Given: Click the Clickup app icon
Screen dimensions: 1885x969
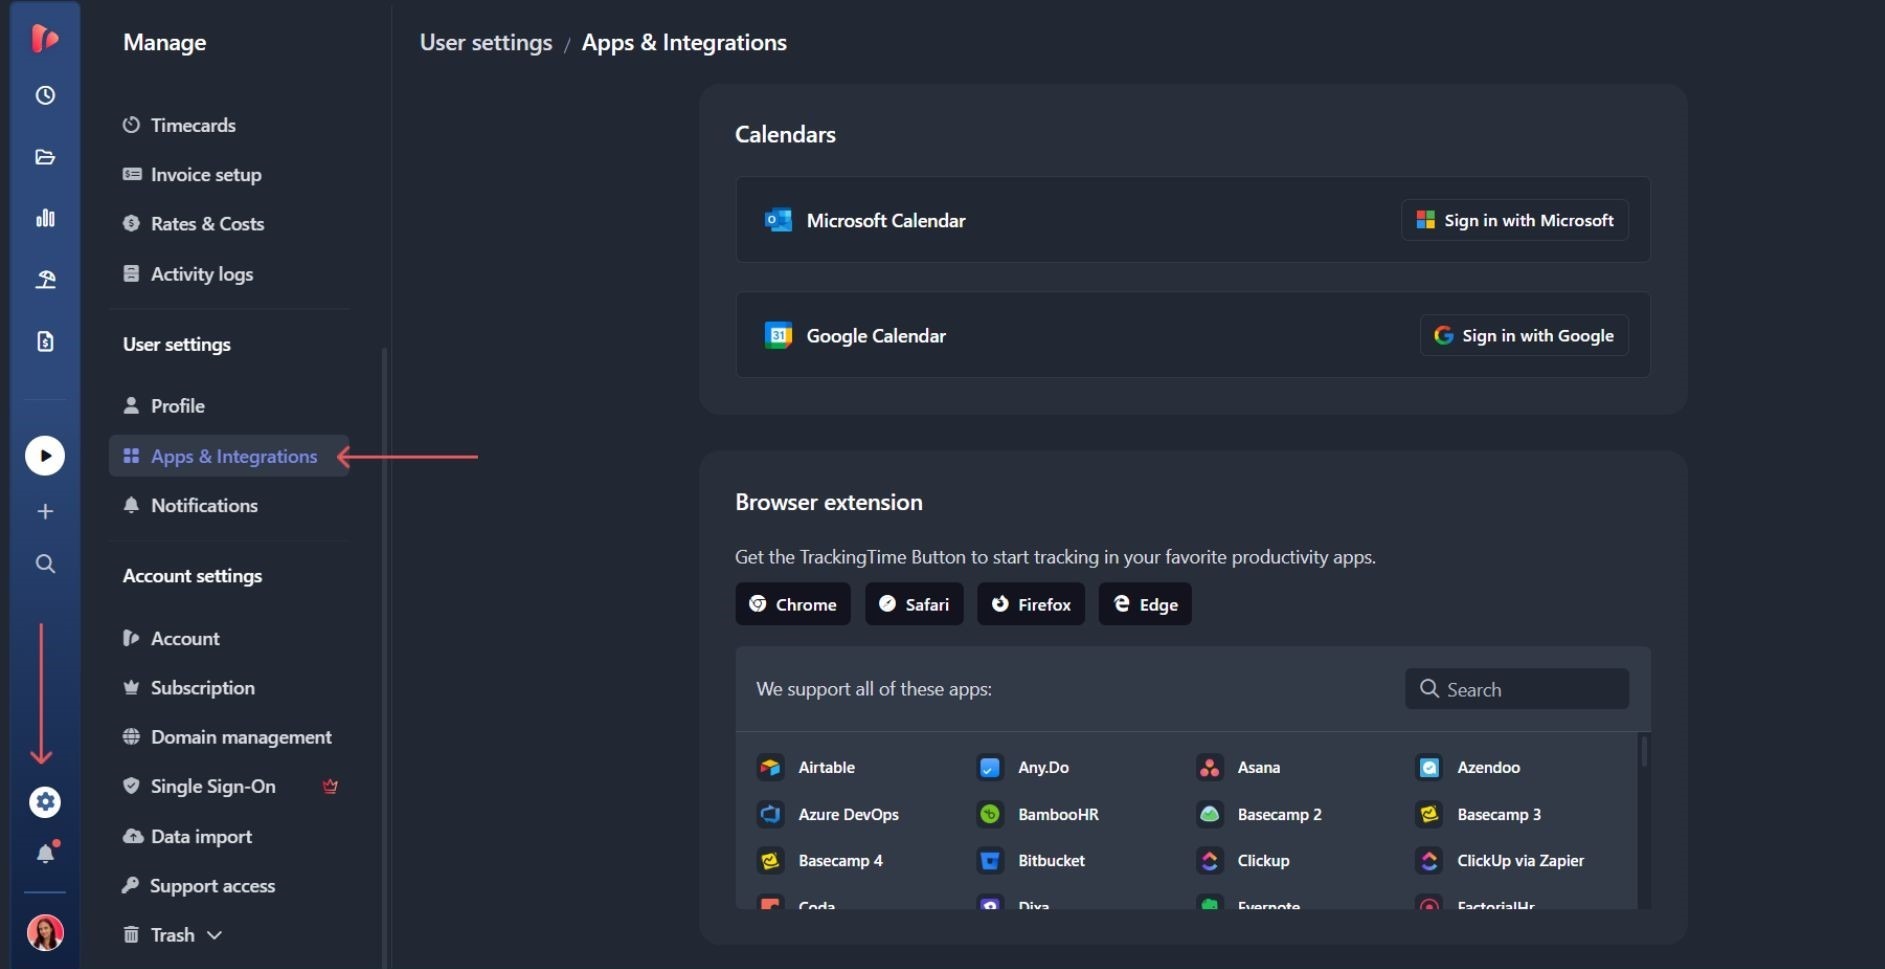Looking at the screenshot, I should (1210, 860).
